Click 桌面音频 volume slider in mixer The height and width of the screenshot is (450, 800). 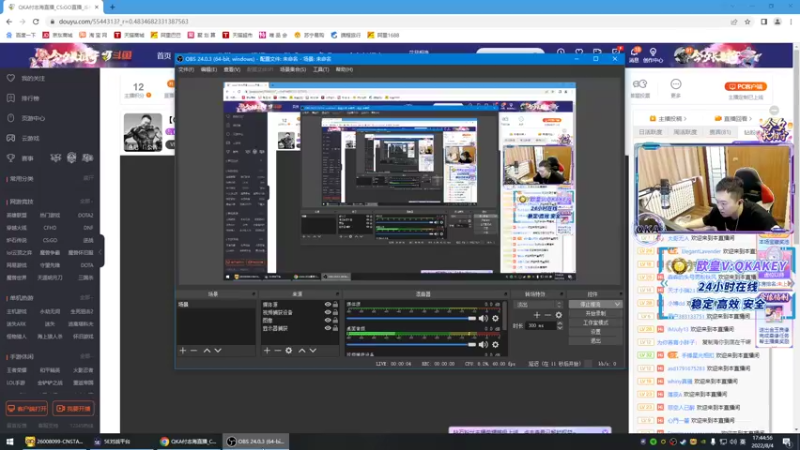pyautogui.click(x=411, y=344)
